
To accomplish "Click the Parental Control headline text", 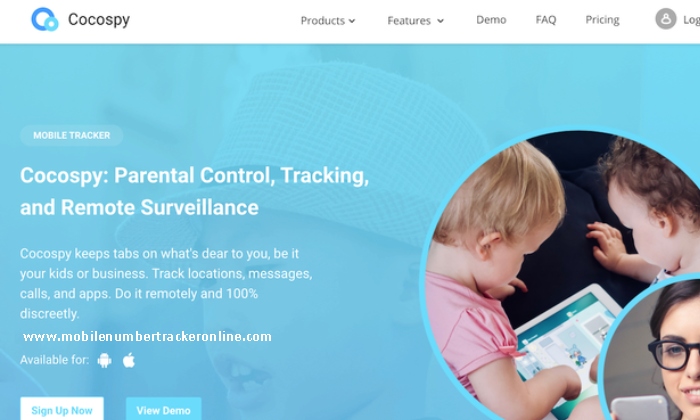I will point(194,191).
